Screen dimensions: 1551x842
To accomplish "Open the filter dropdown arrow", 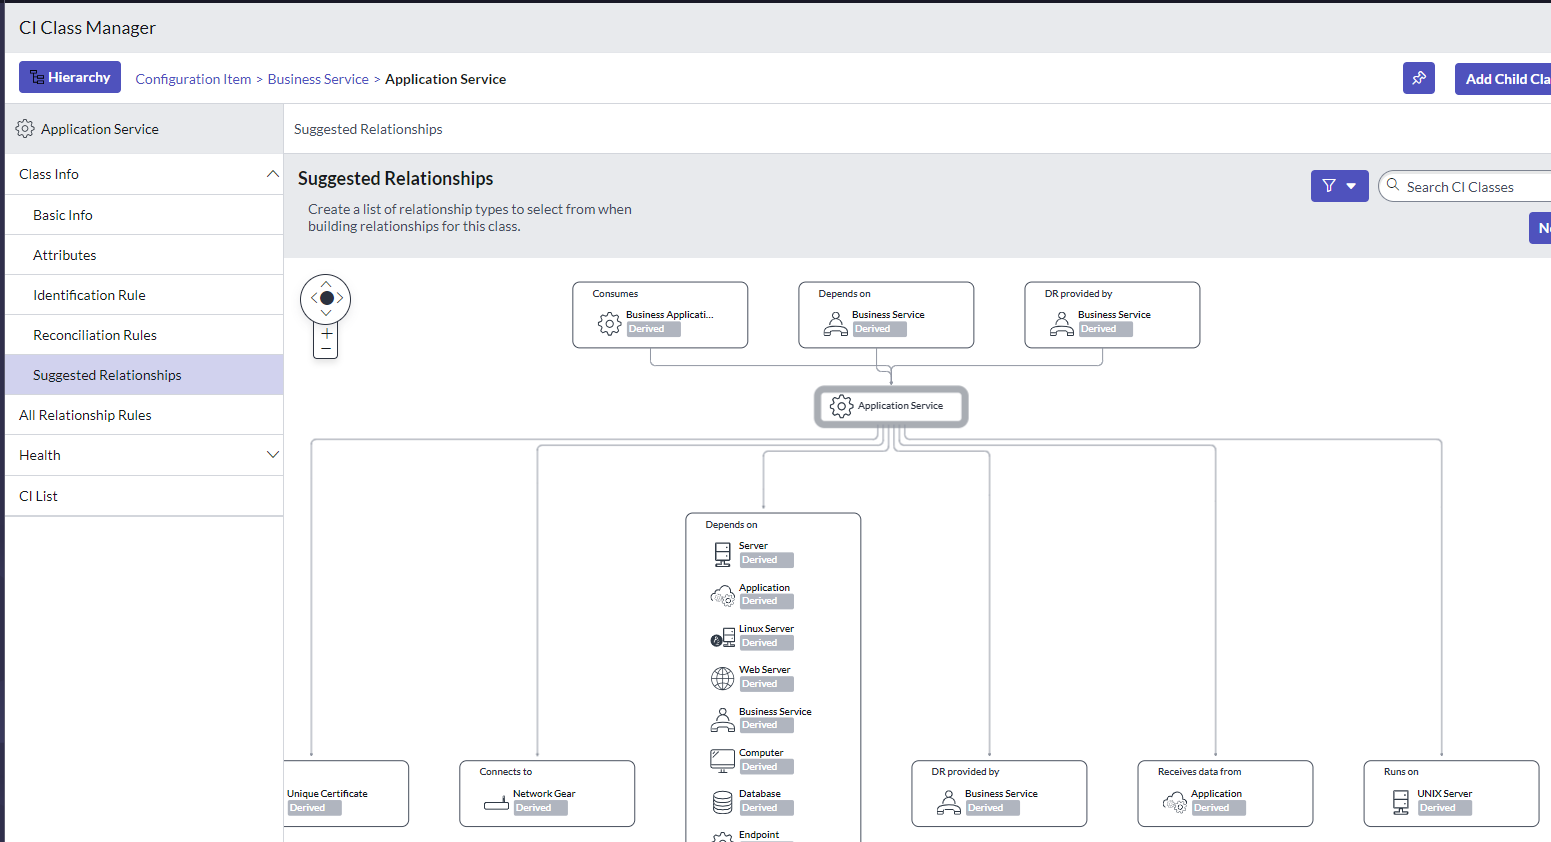I will click(1351, 186).
